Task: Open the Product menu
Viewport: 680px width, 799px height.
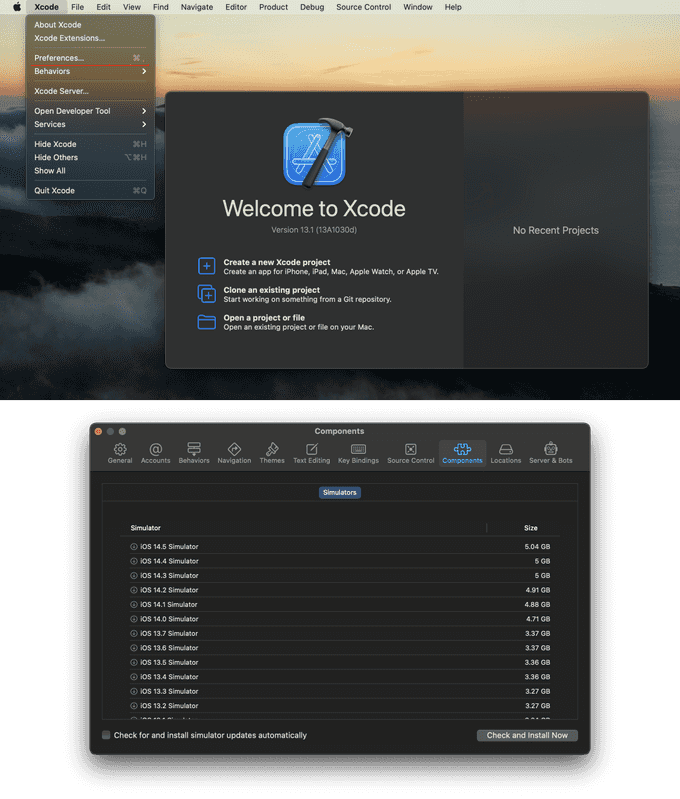Action: coord(273,7)
